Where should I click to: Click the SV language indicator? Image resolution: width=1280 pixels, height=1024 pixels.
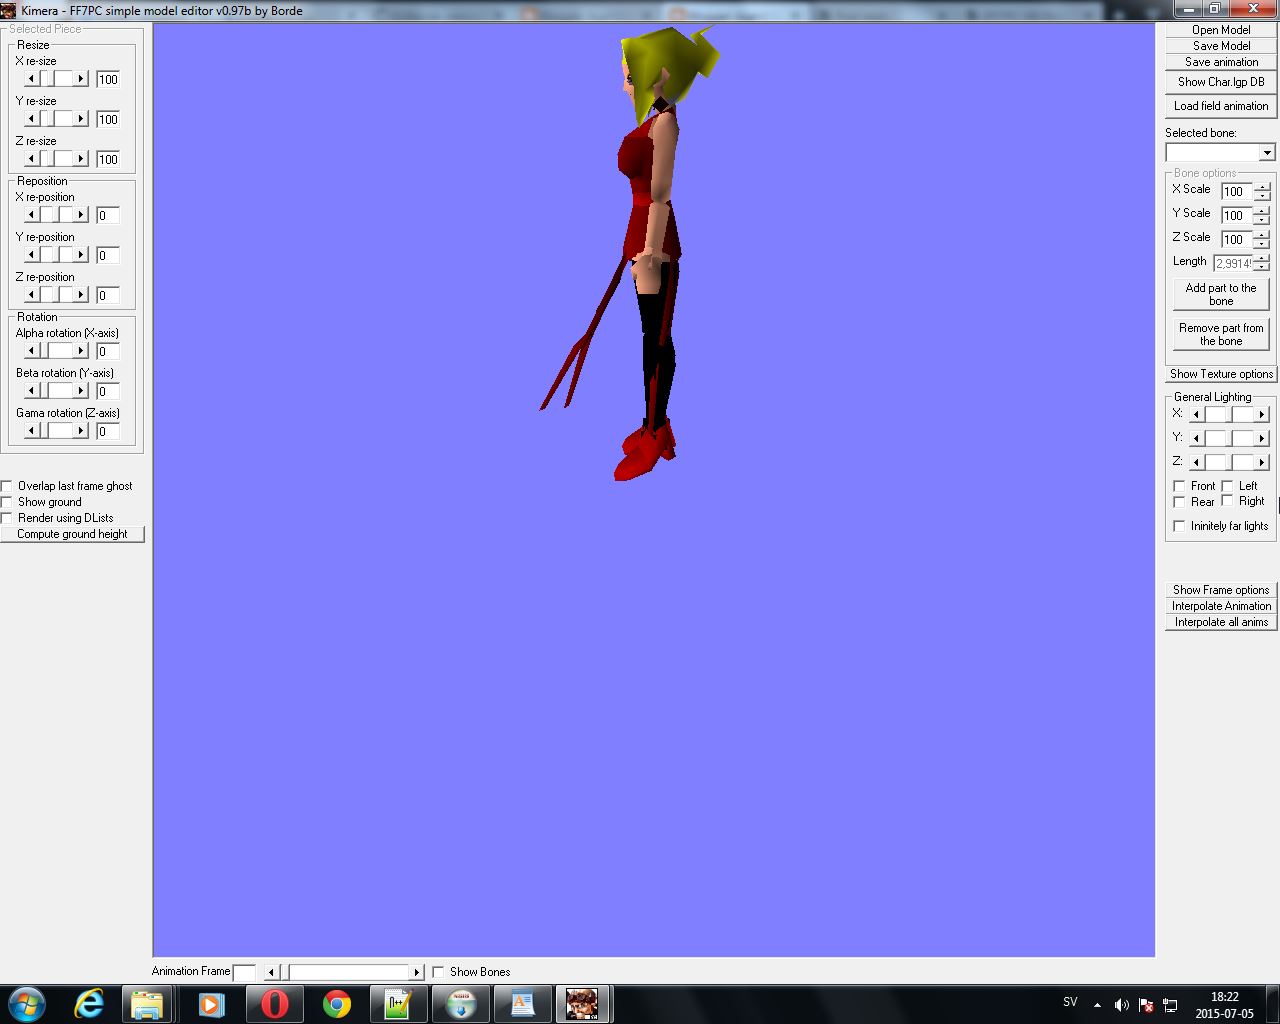click(1070, 1002)
